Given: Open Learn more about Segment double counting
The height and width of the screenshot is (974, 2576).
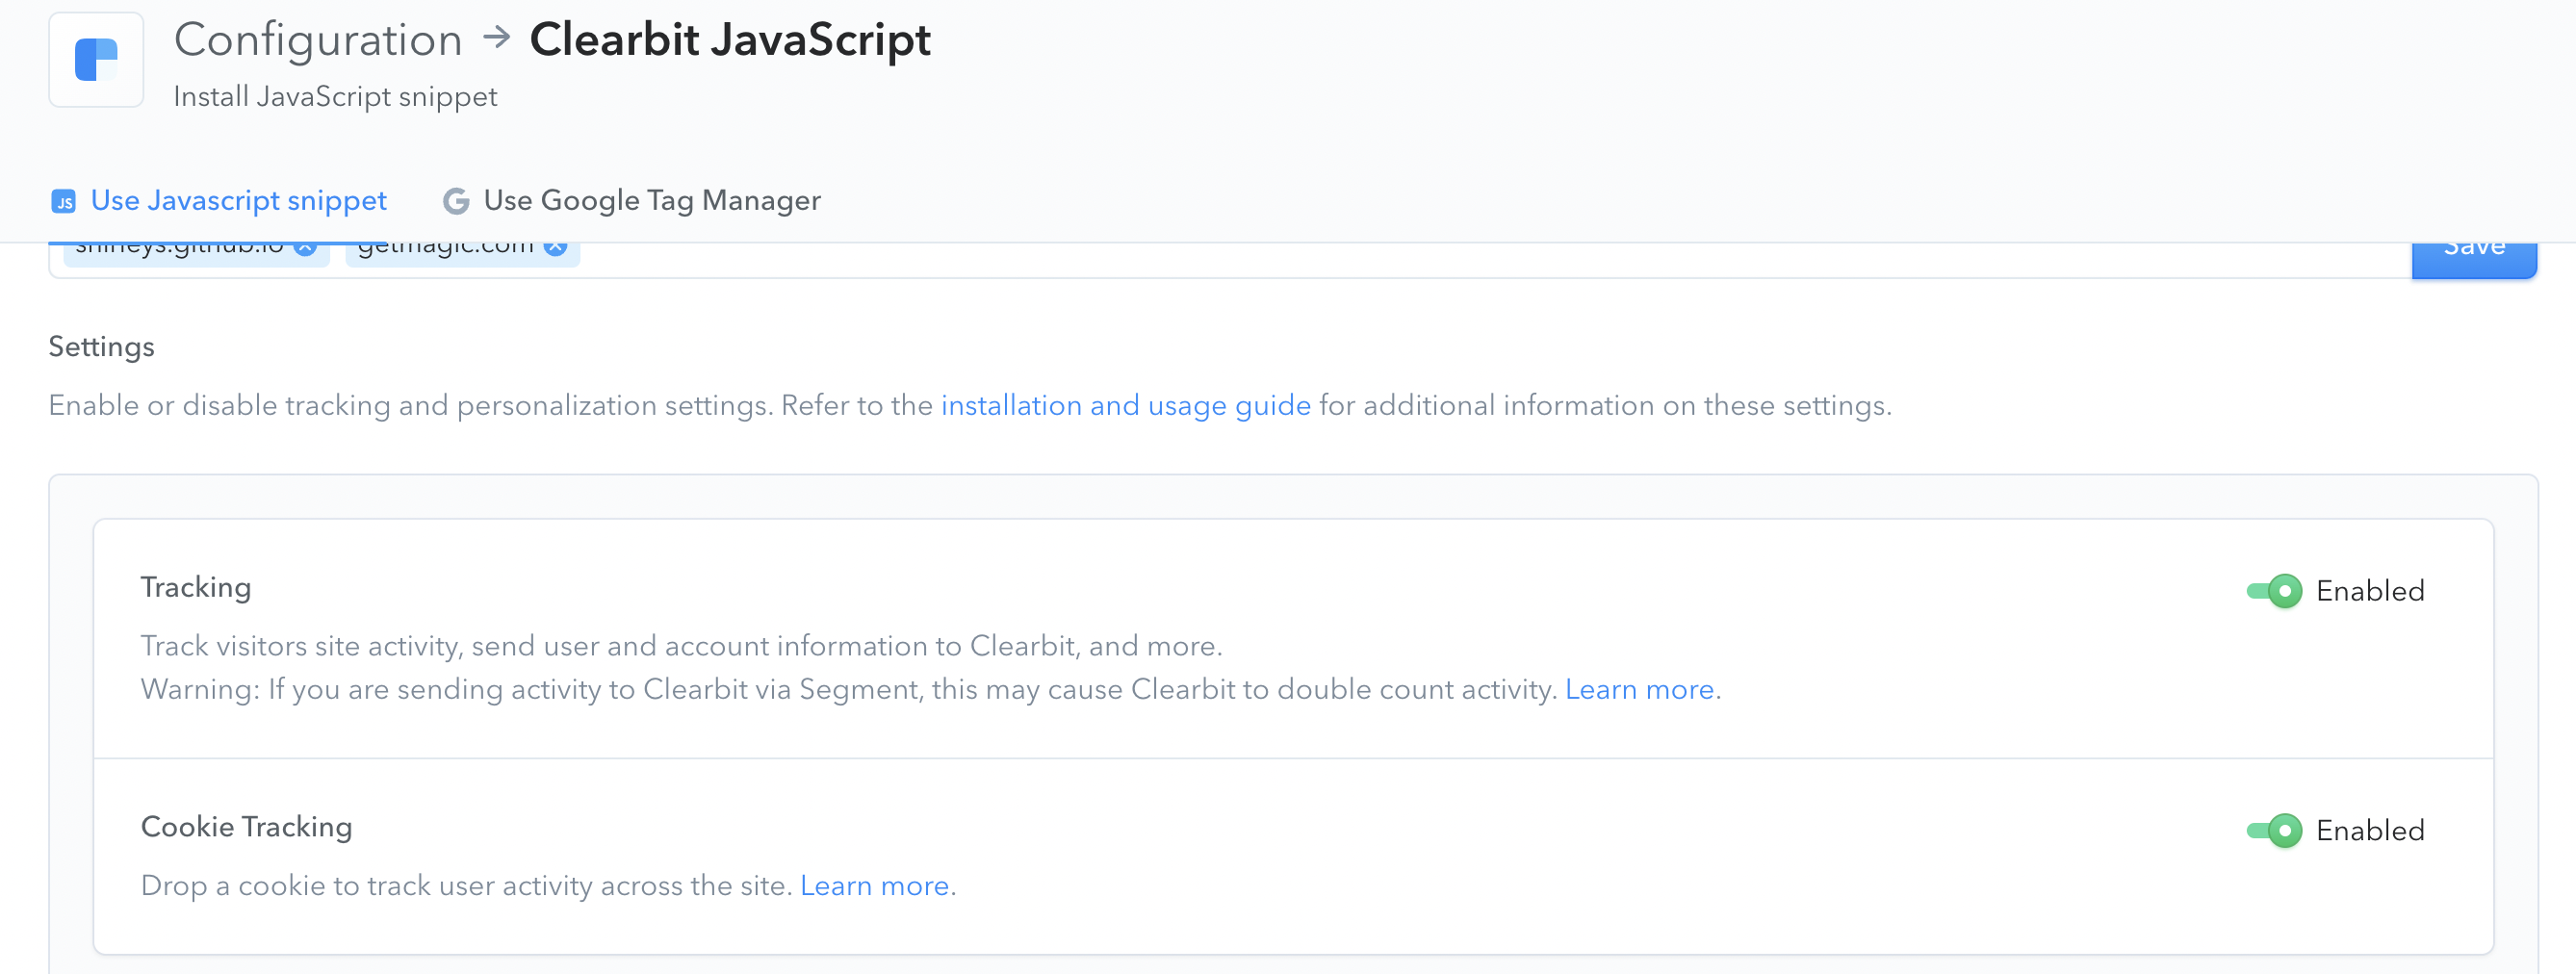Looking at the screenshot, I should tap(1639, 690).
